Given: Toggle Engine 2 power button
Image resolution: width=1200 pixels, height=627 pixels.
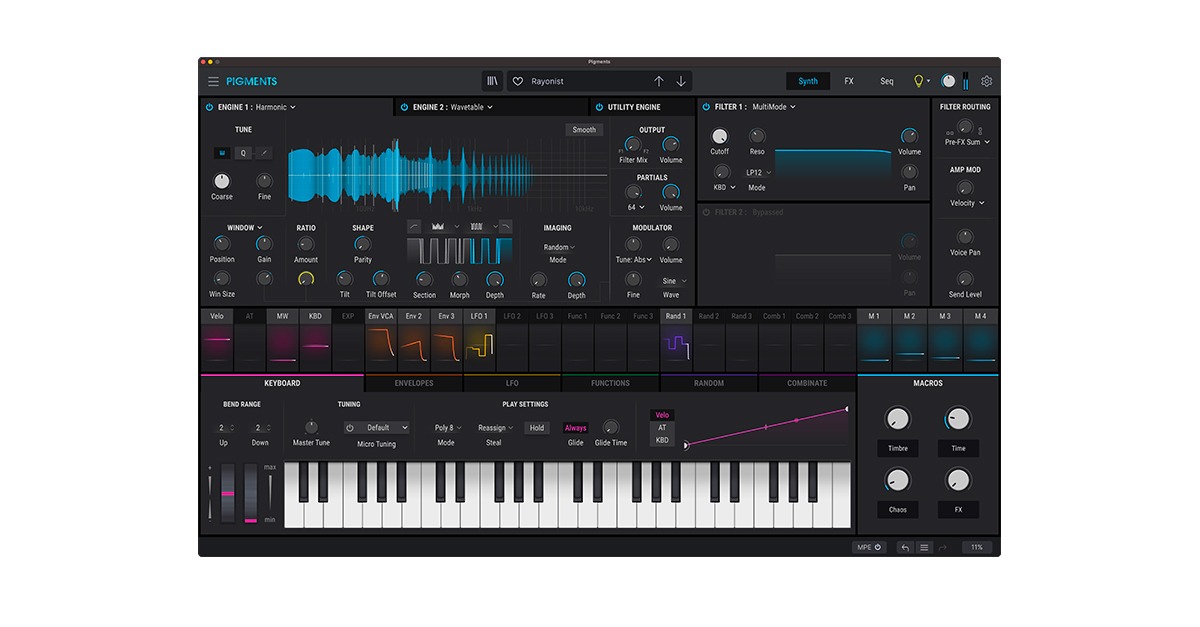Looking at the screenshot, I should tap(404, 107).
